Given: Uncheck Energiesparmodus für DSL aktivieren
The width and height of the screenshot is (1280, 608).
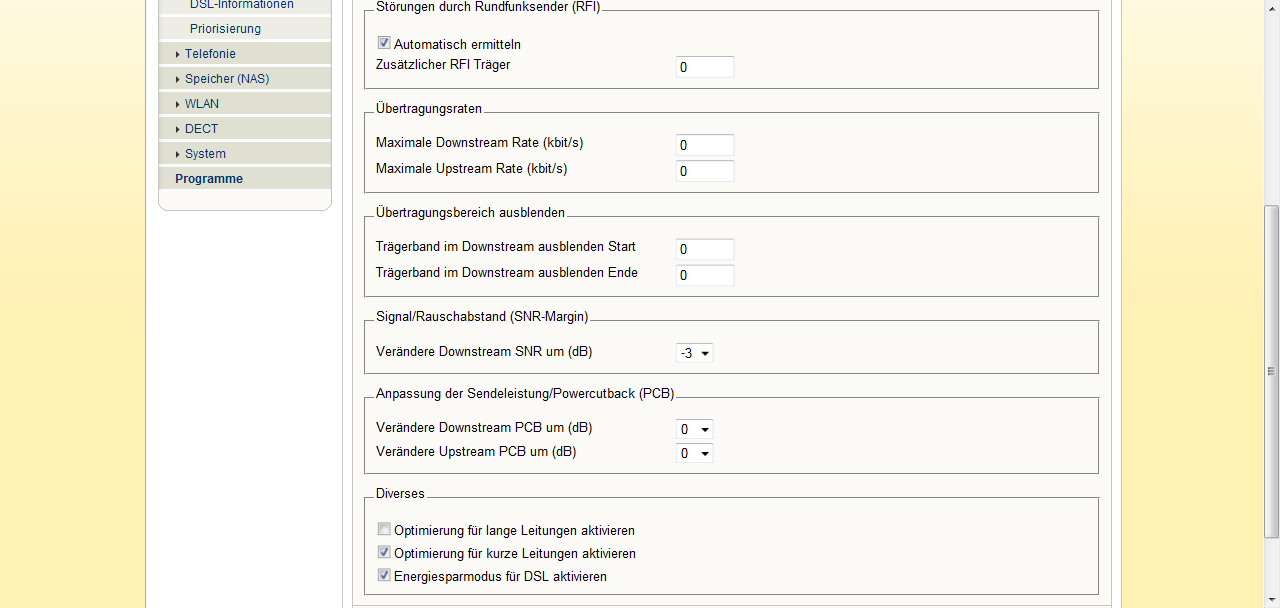Looking at the screenshot, I should 384,576.
